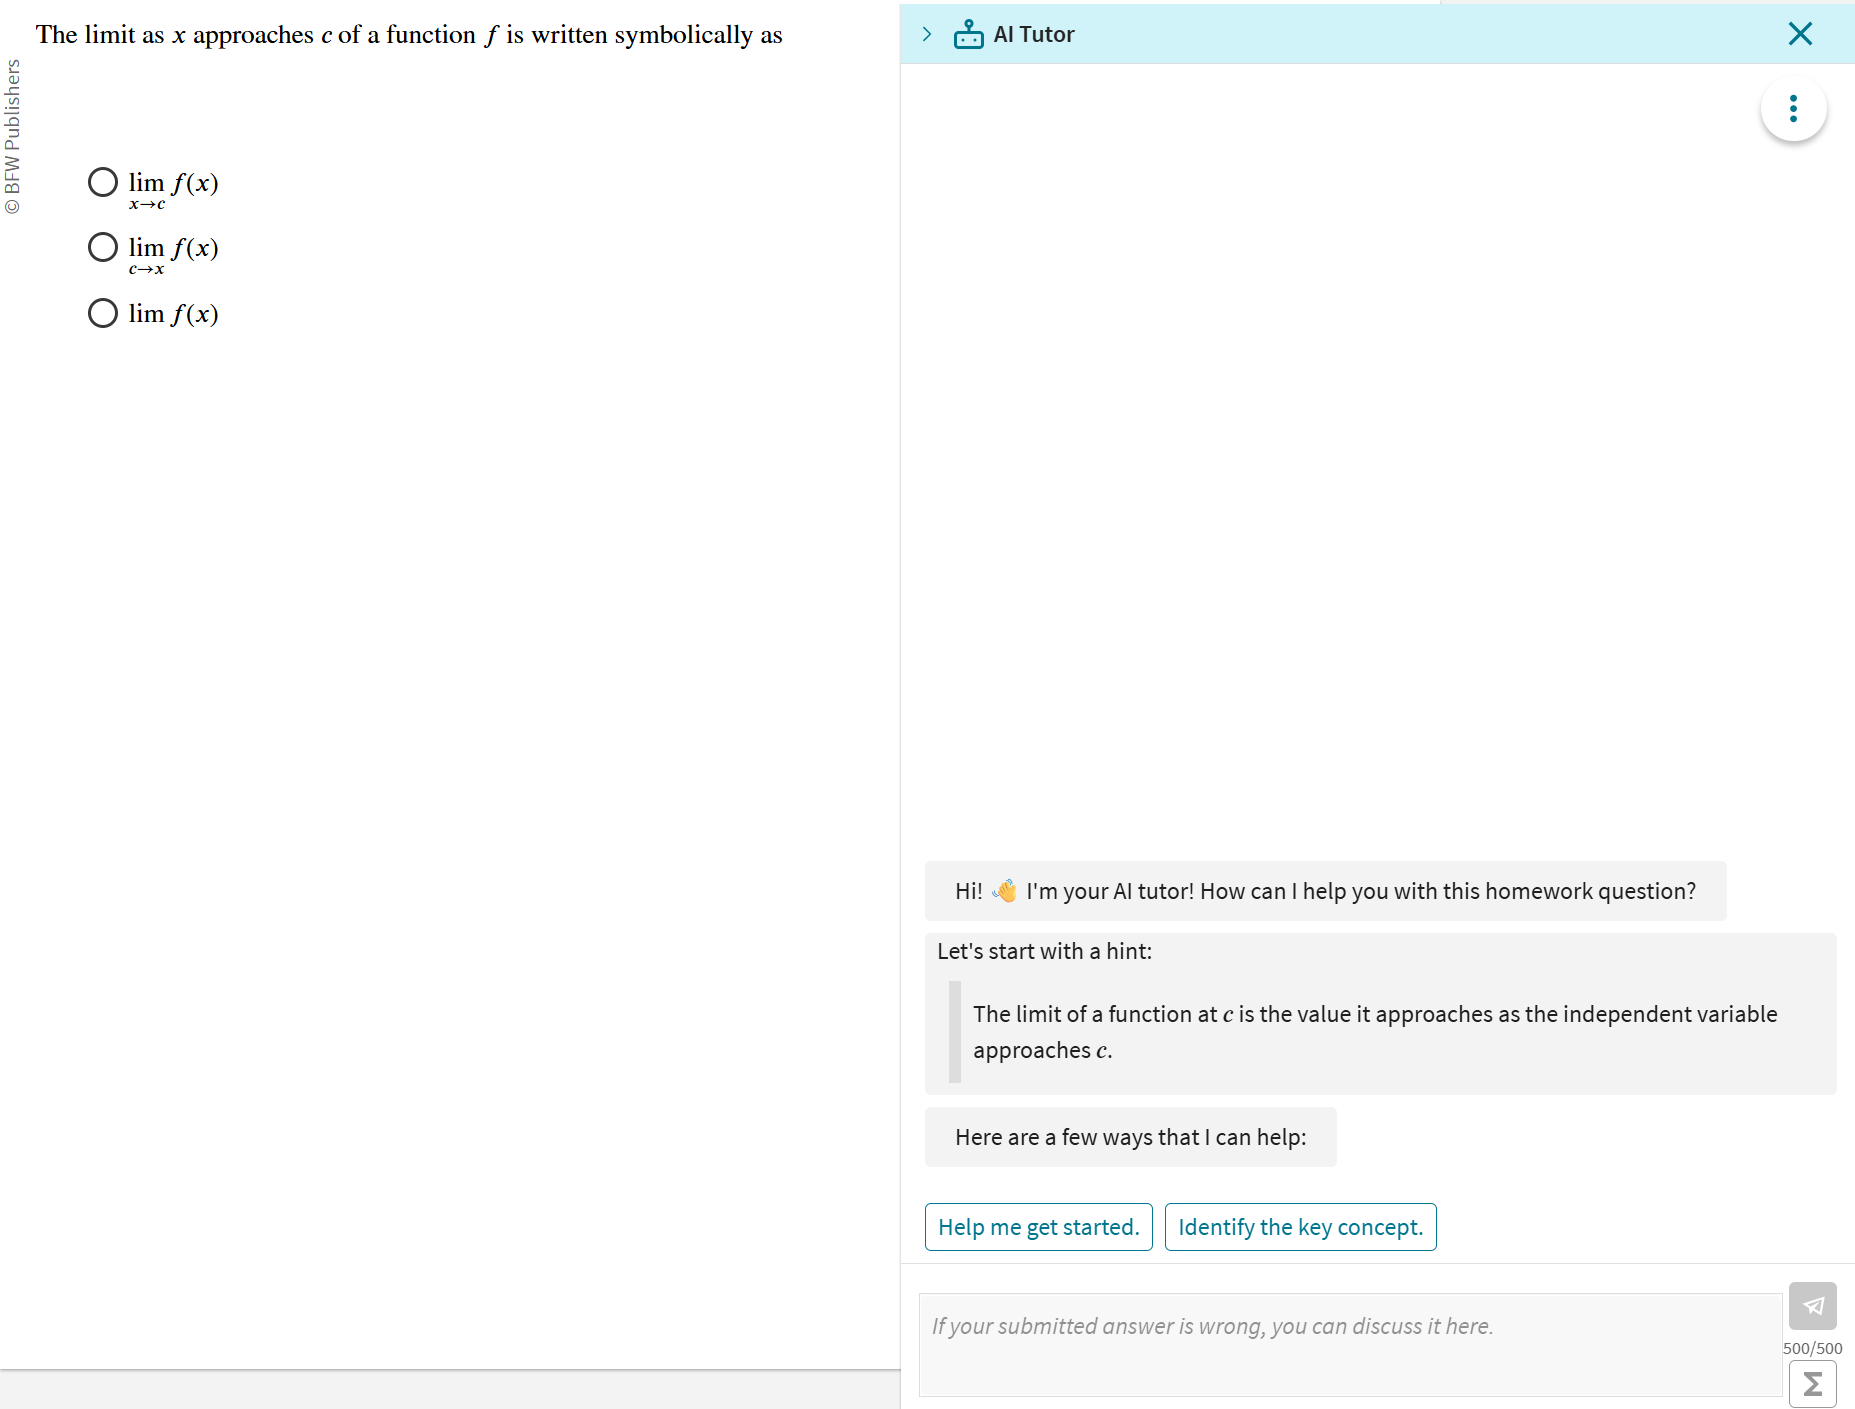Click the waving hand emoji in the greeting
Screen dimensions: 1855x1409
(1004, 890)
